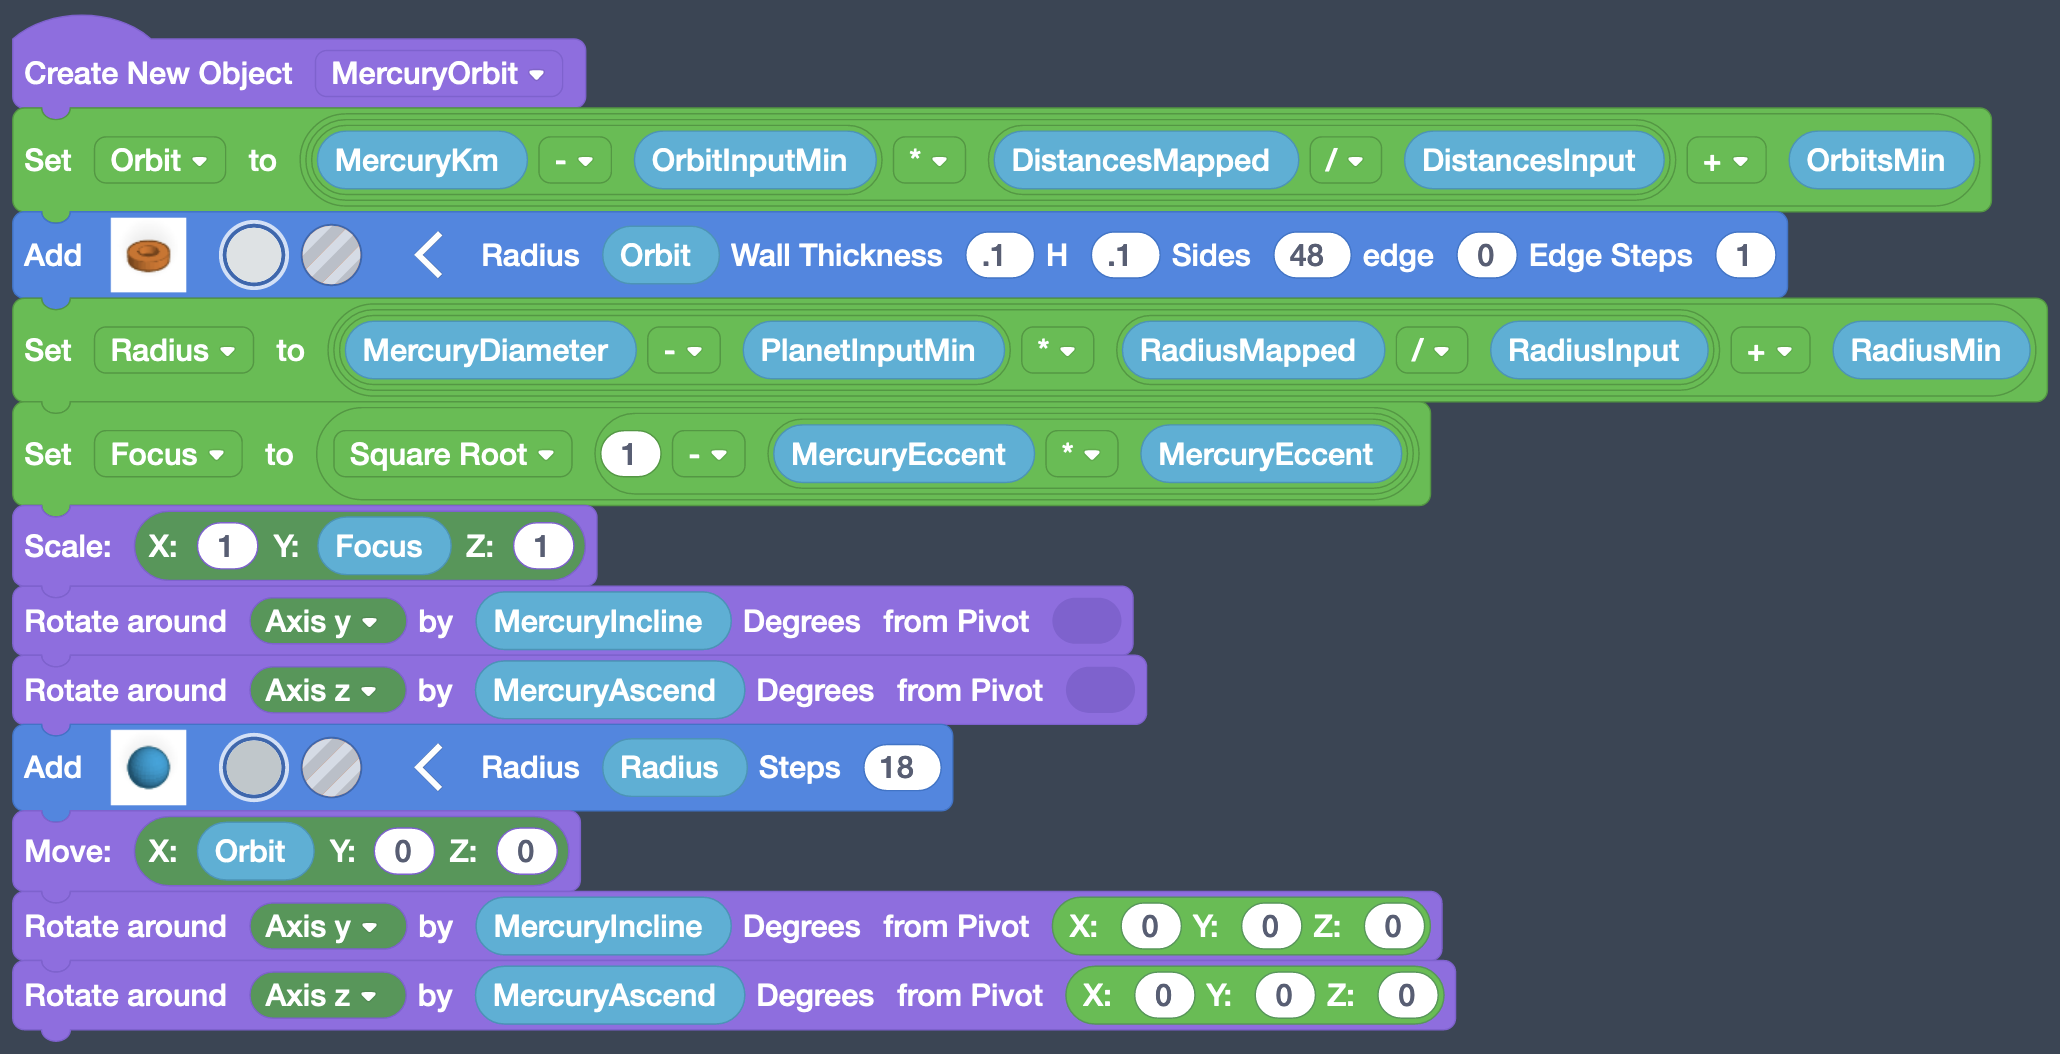Click the MercuryEccent variable pill
Image resolution: width=2060 pixels, height=1054 pixels.
click(901, 454)
